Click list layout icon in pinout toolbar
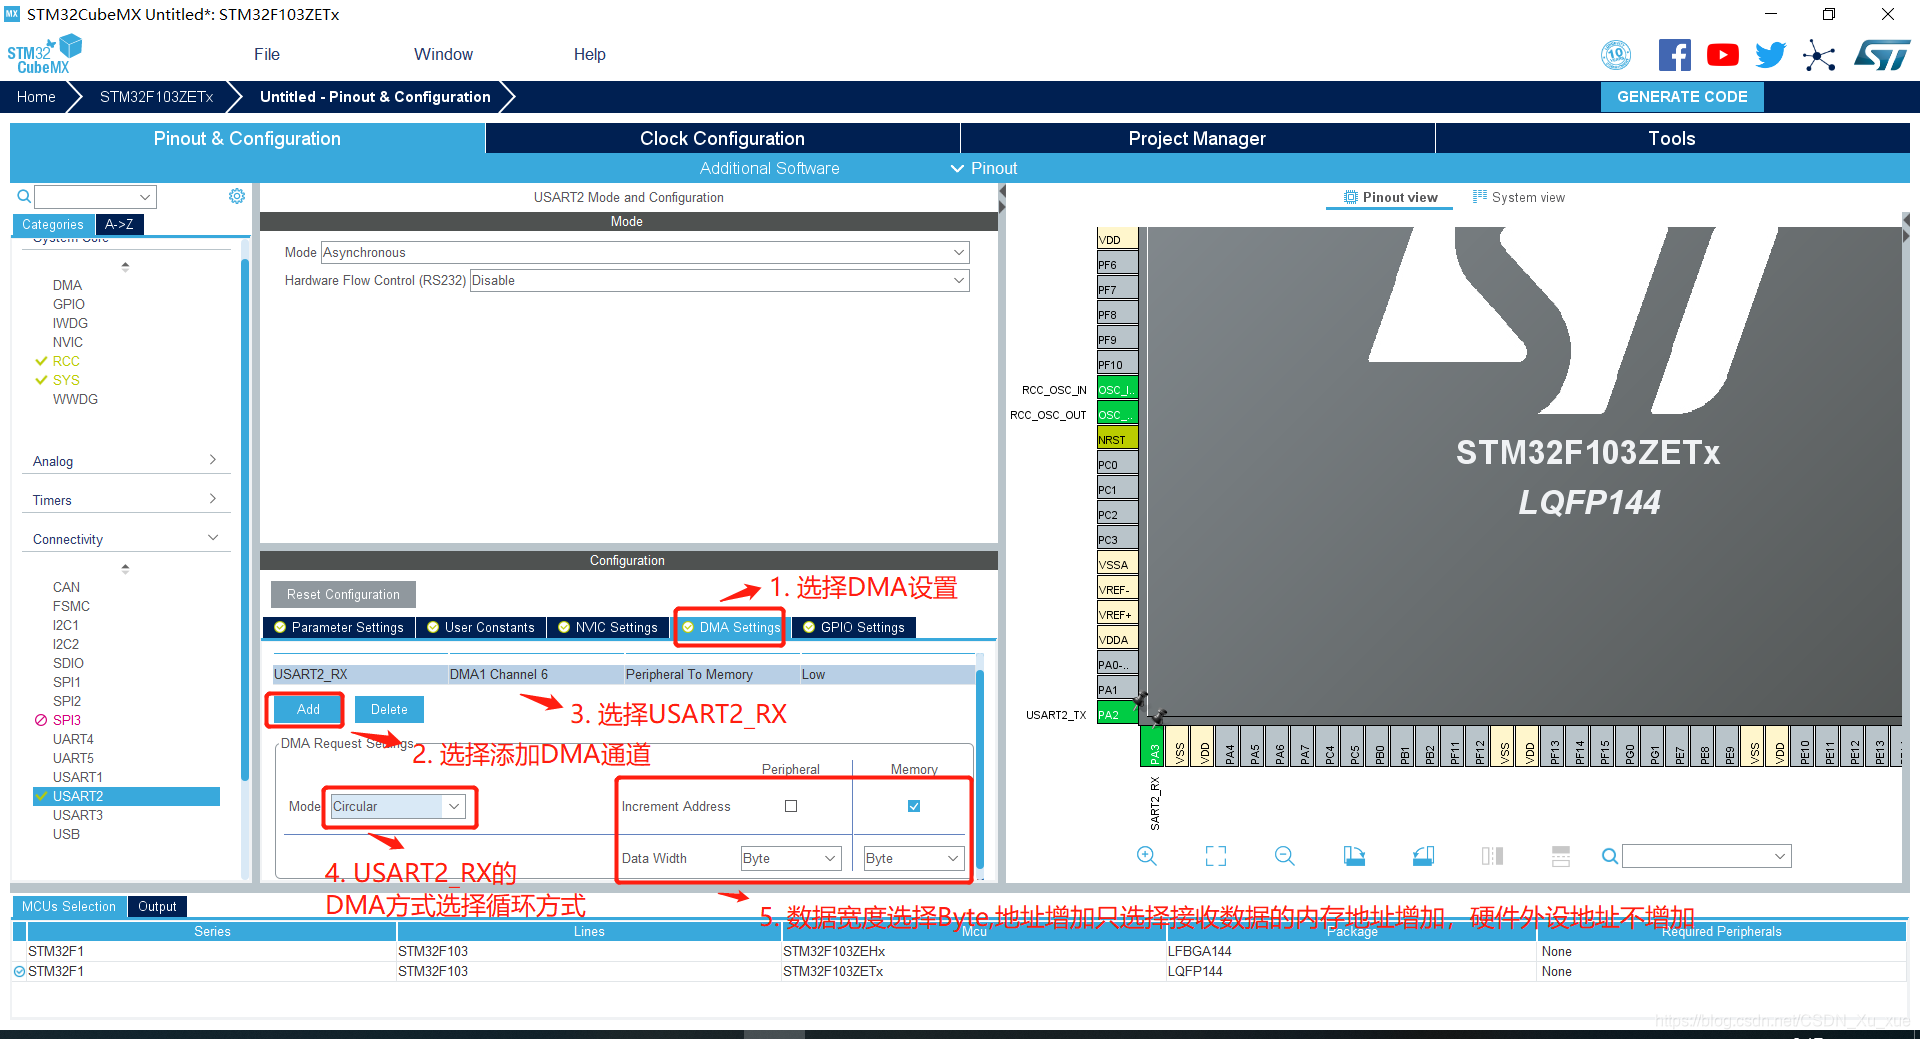Image resolution: width=1920 pixels, height=1039 pixels. pos(1561,856)
